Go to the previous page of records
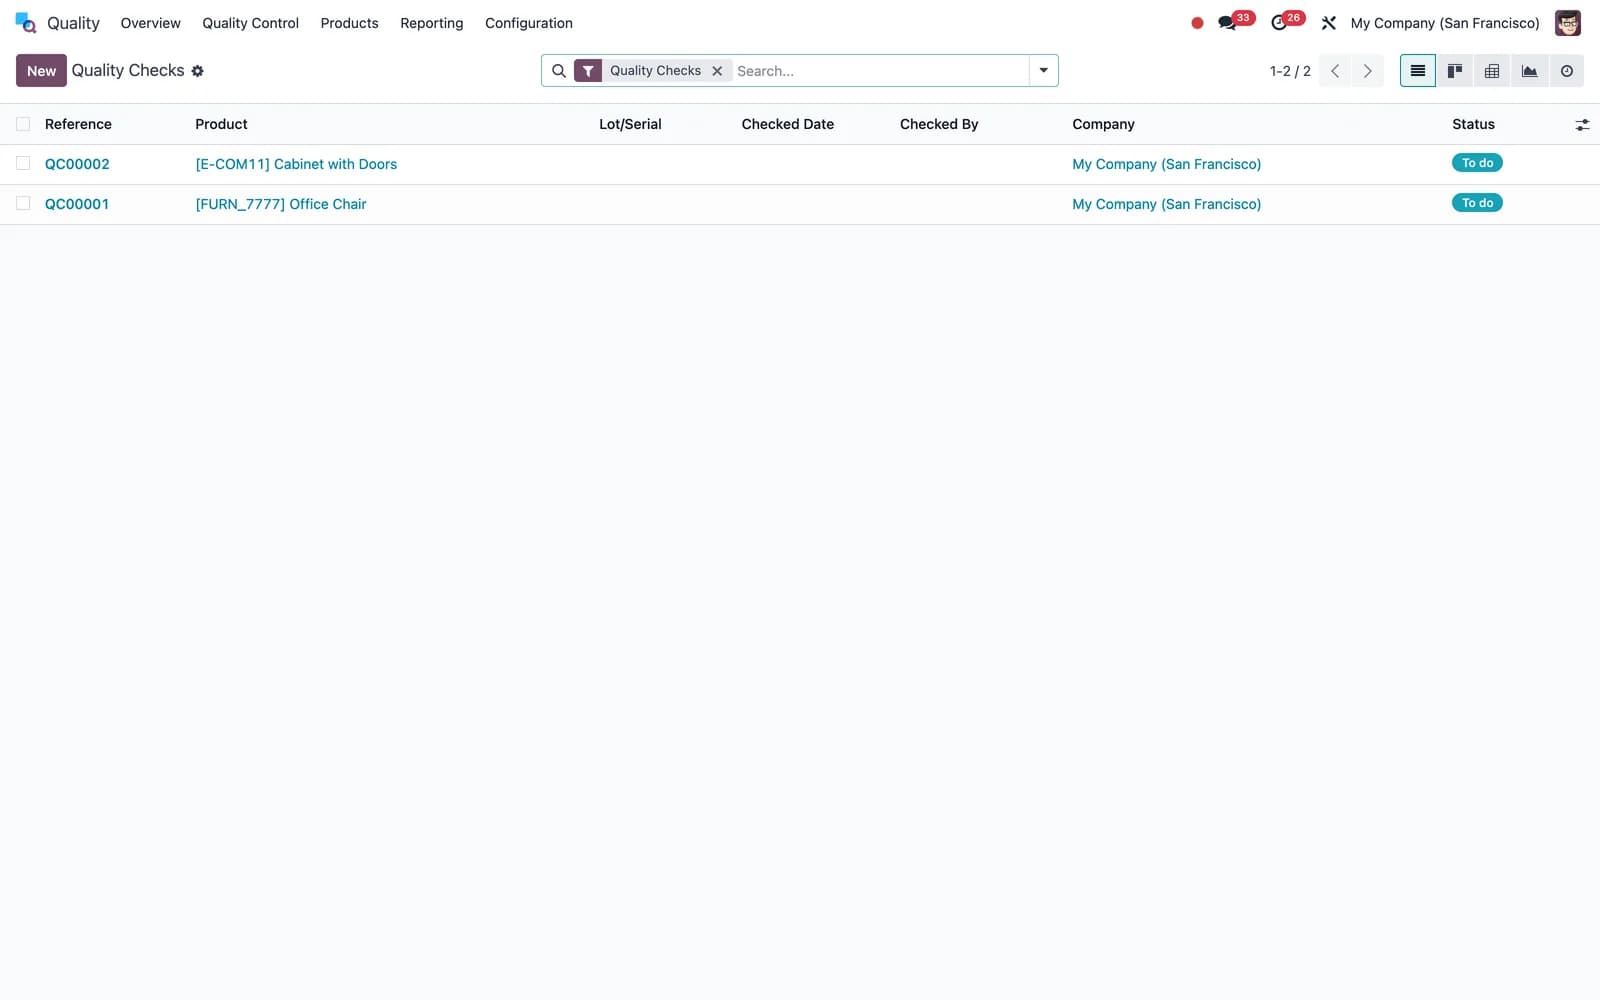Image resolution: width=1600 pixels, height=1000 pixels. (1335, 71)
